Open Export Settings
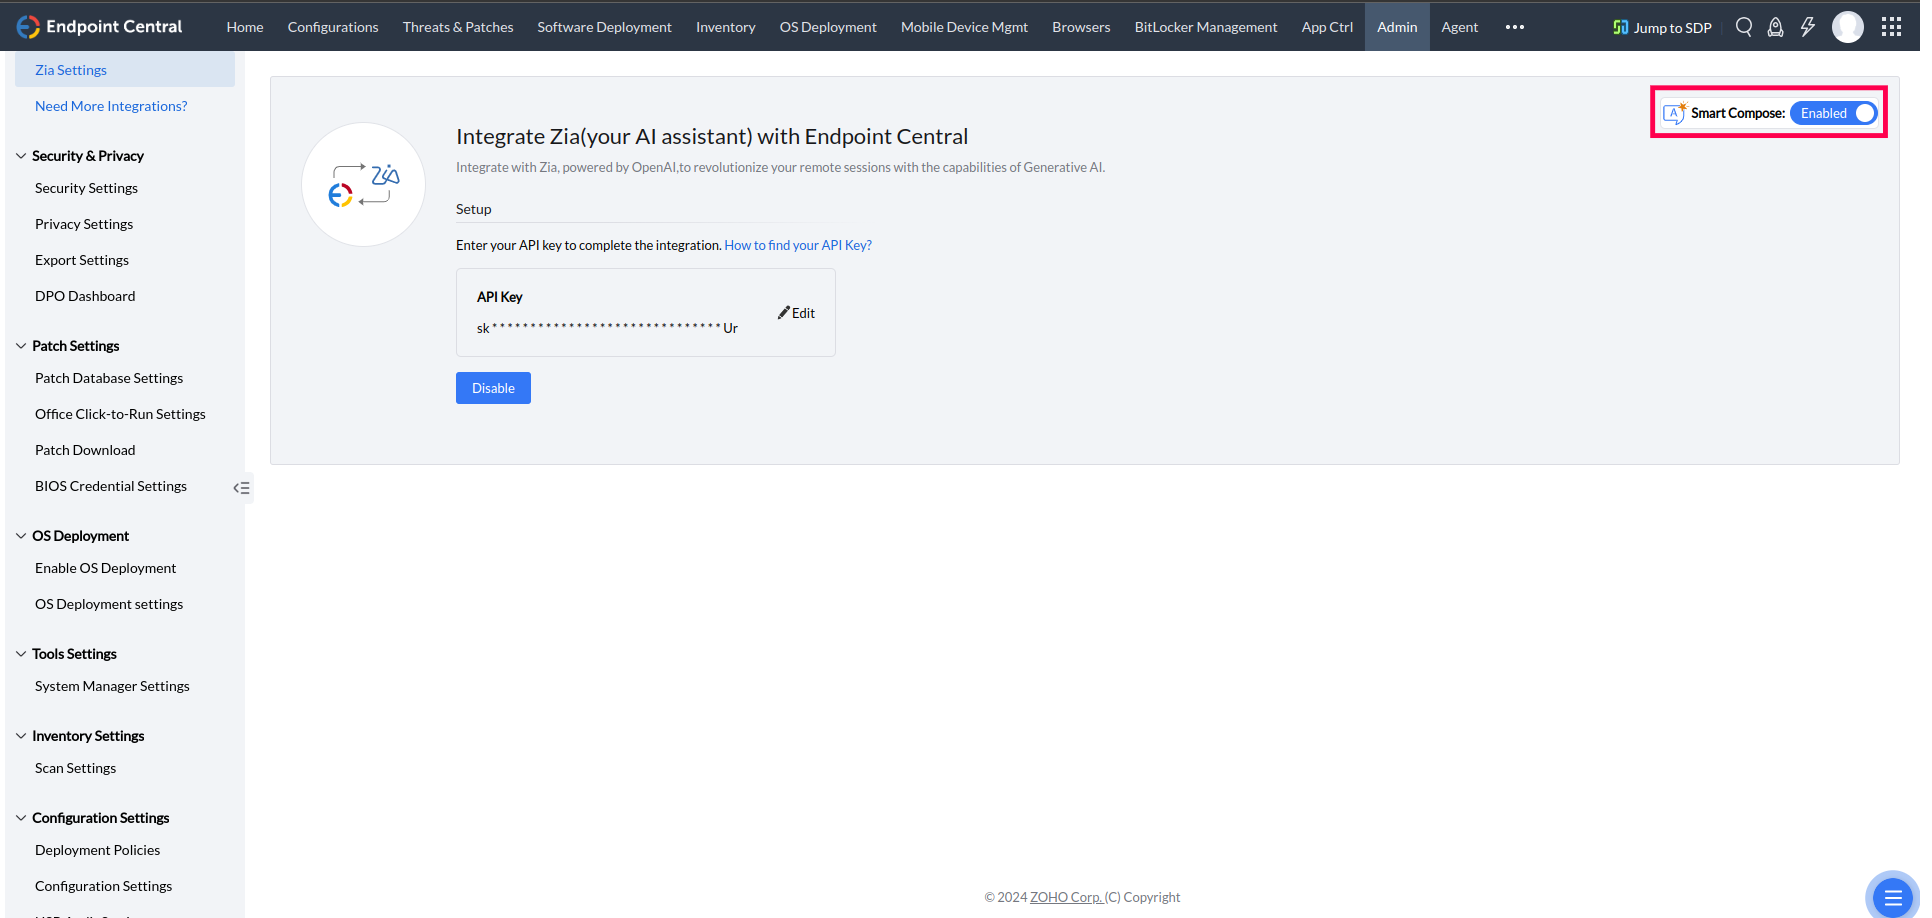Screen dimensions: 1932x918 tap(82, 260)
